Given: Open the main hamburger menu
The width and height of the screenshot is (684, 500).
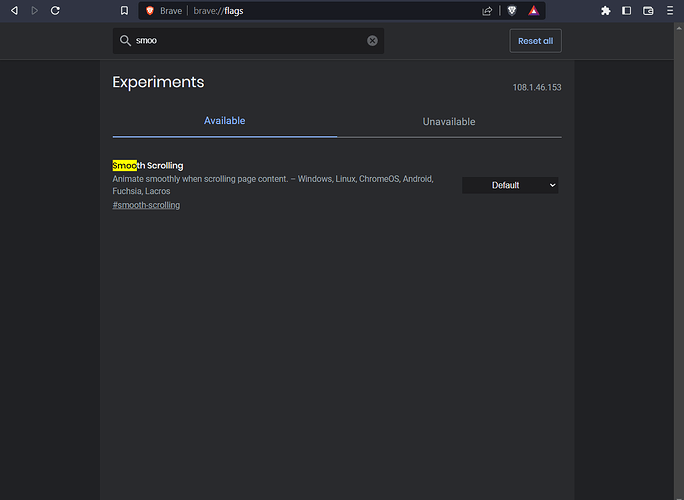Looking at the screenshot, I should click(x=670, y=10).
